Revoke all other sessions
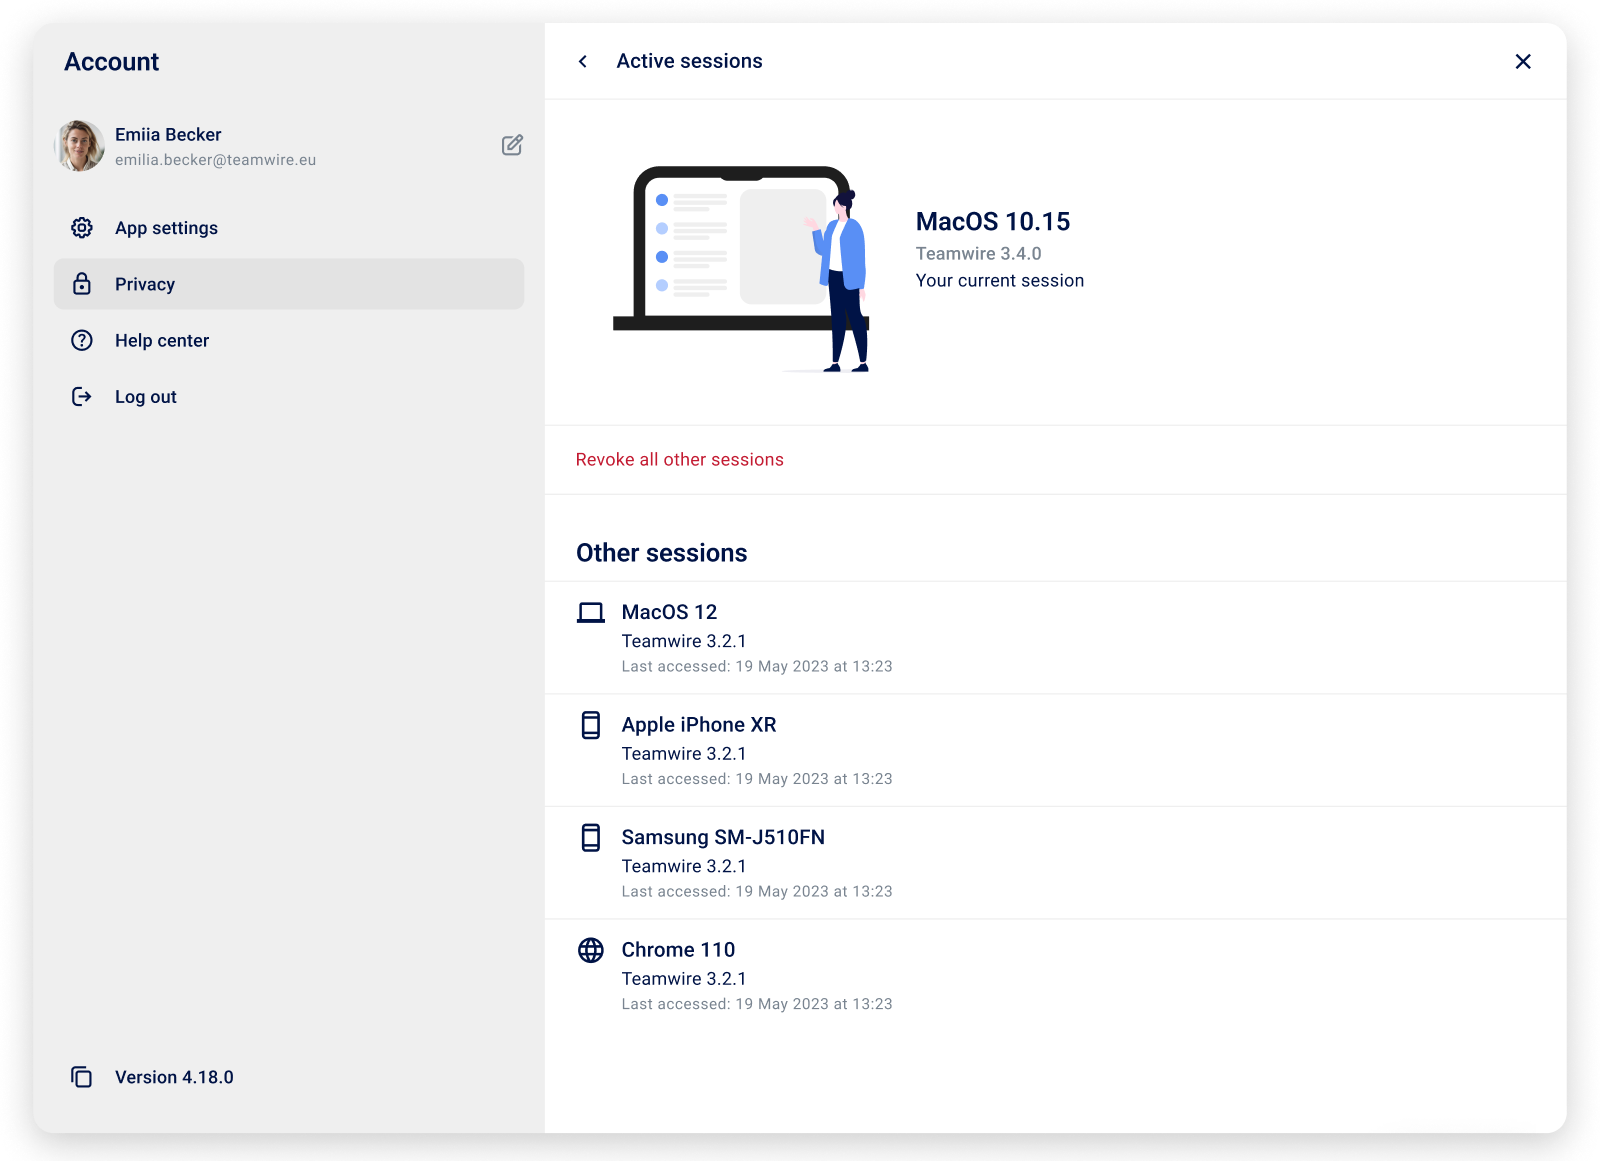 coord(680,460)
